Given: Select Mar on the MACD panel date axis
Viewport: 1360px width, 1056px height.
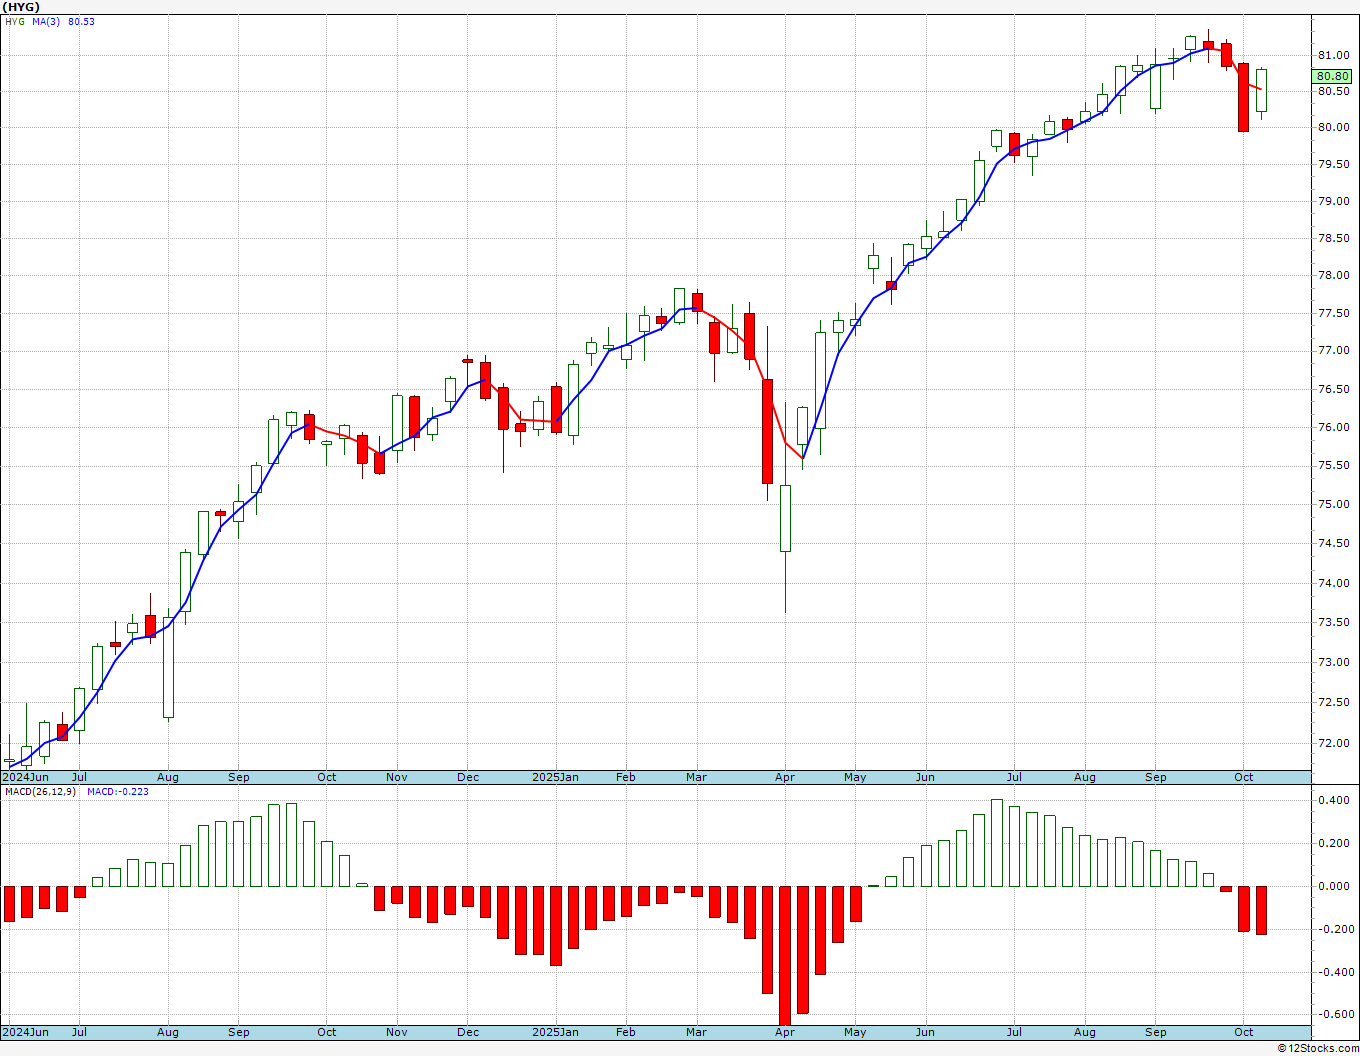Looking at the screenshot, I should tap(696, 1032).
